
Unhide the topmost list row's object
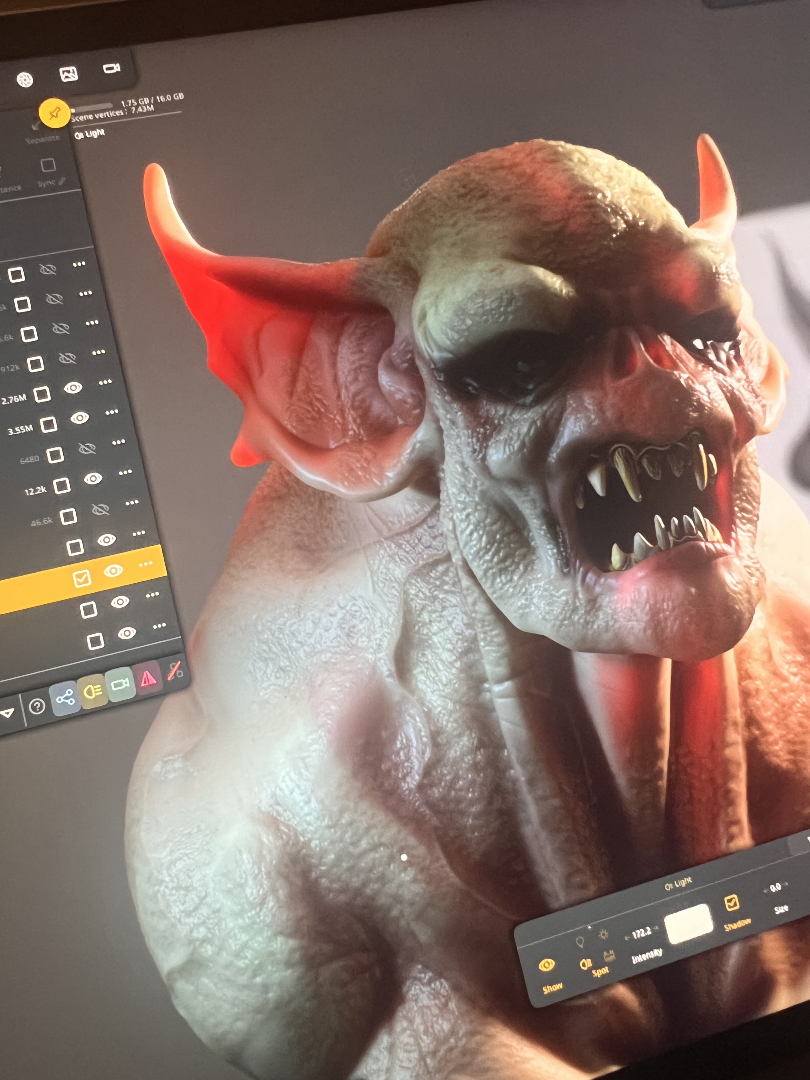point(48,269)
